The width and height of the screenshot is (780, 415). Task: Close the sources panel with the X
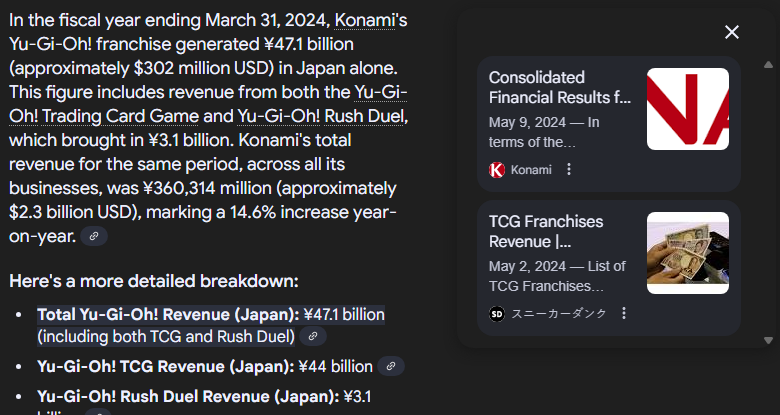[732, 32]
